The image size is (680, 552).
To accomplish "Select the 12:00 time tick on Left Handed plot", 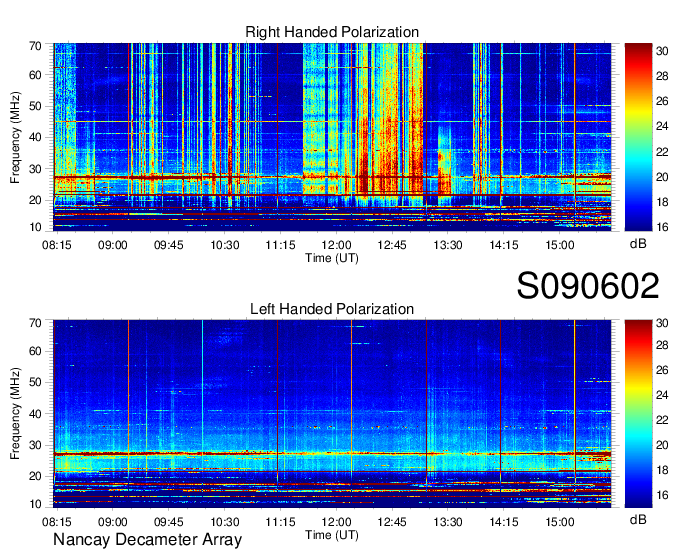I will pos(337,522).
